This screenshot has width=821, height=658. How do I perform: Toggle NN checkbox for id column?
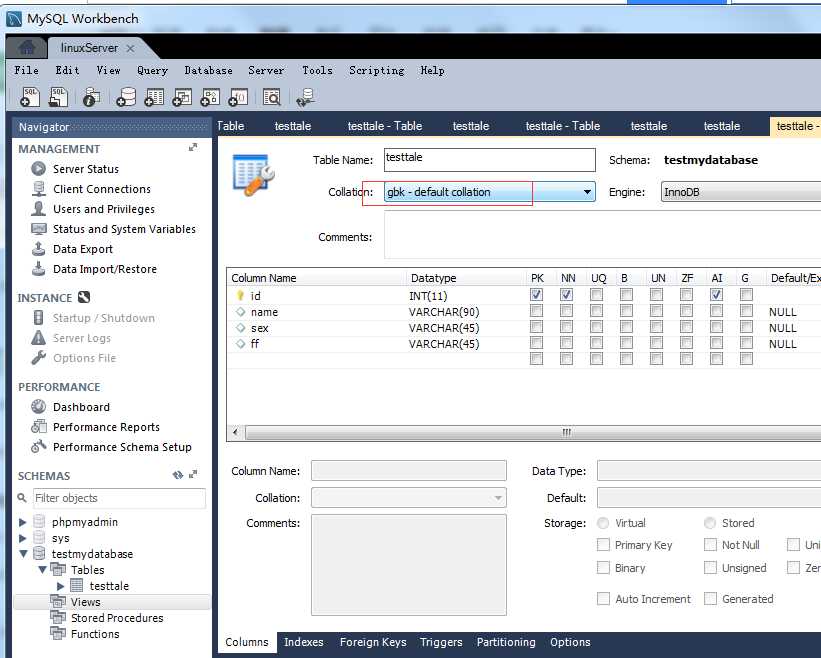tap(566, 295)
